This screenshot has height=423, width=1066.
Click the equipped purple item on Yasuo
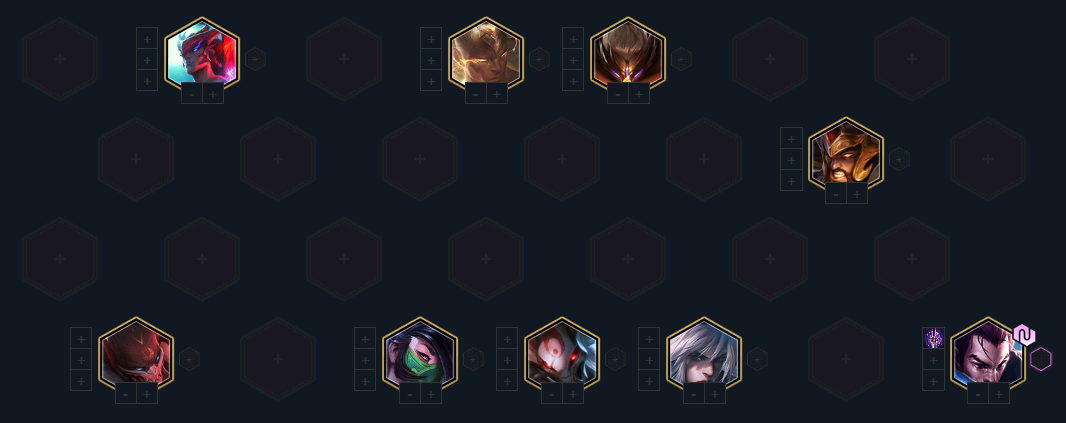933,338
